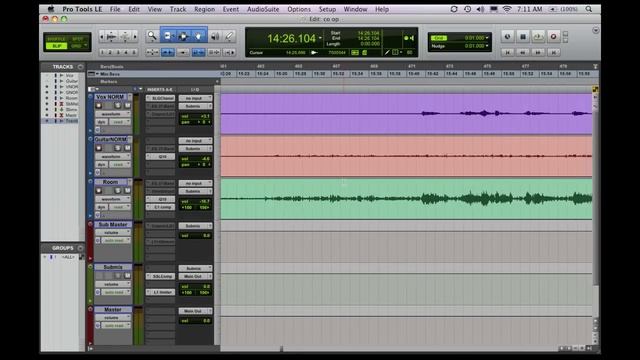Open the Setup menu
640x360 pixels.
tap(327, 9)
